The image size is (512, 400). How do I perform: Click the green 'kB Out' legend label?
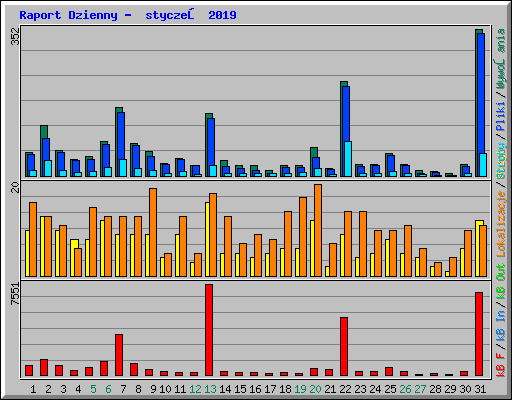[x=501, y=281]
